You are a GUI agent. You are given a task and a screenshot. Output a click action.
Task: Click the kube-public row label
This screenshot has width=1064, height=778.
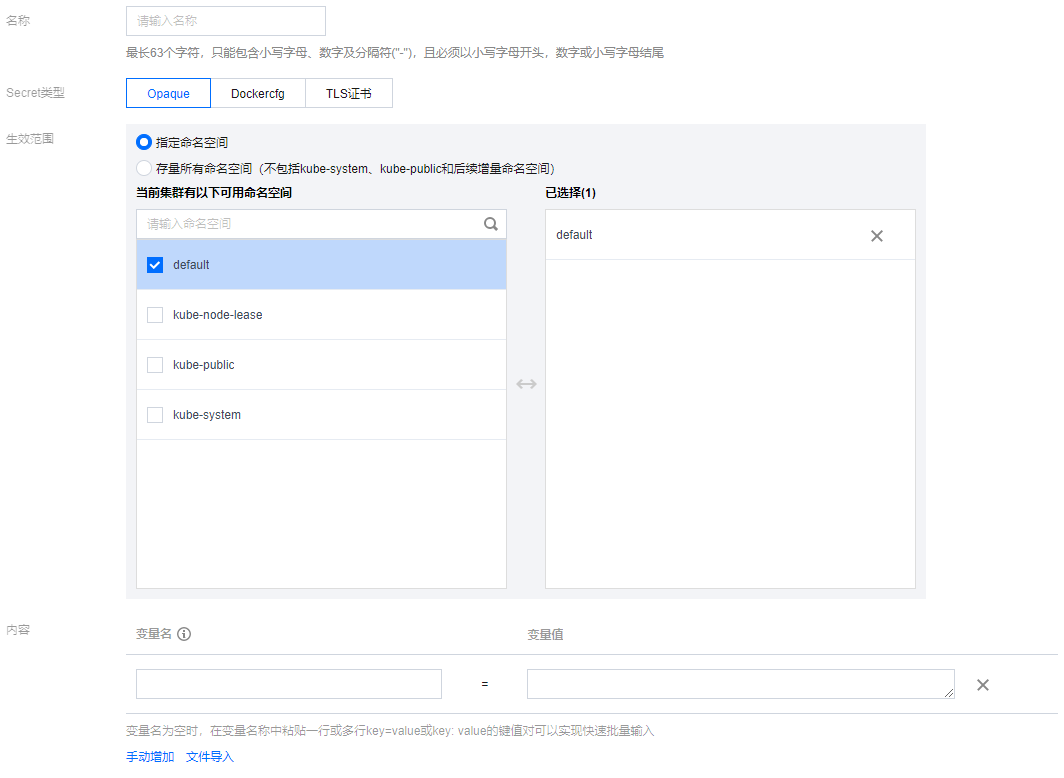204,365
